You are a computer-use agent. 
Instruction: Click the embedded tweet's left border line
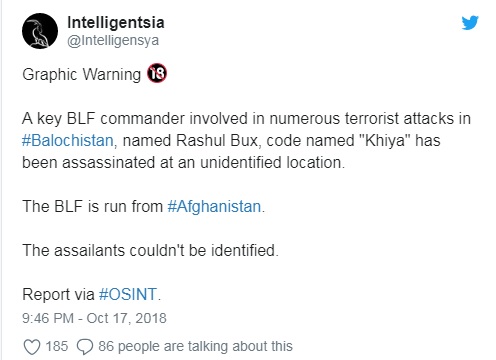coord(1,180)
